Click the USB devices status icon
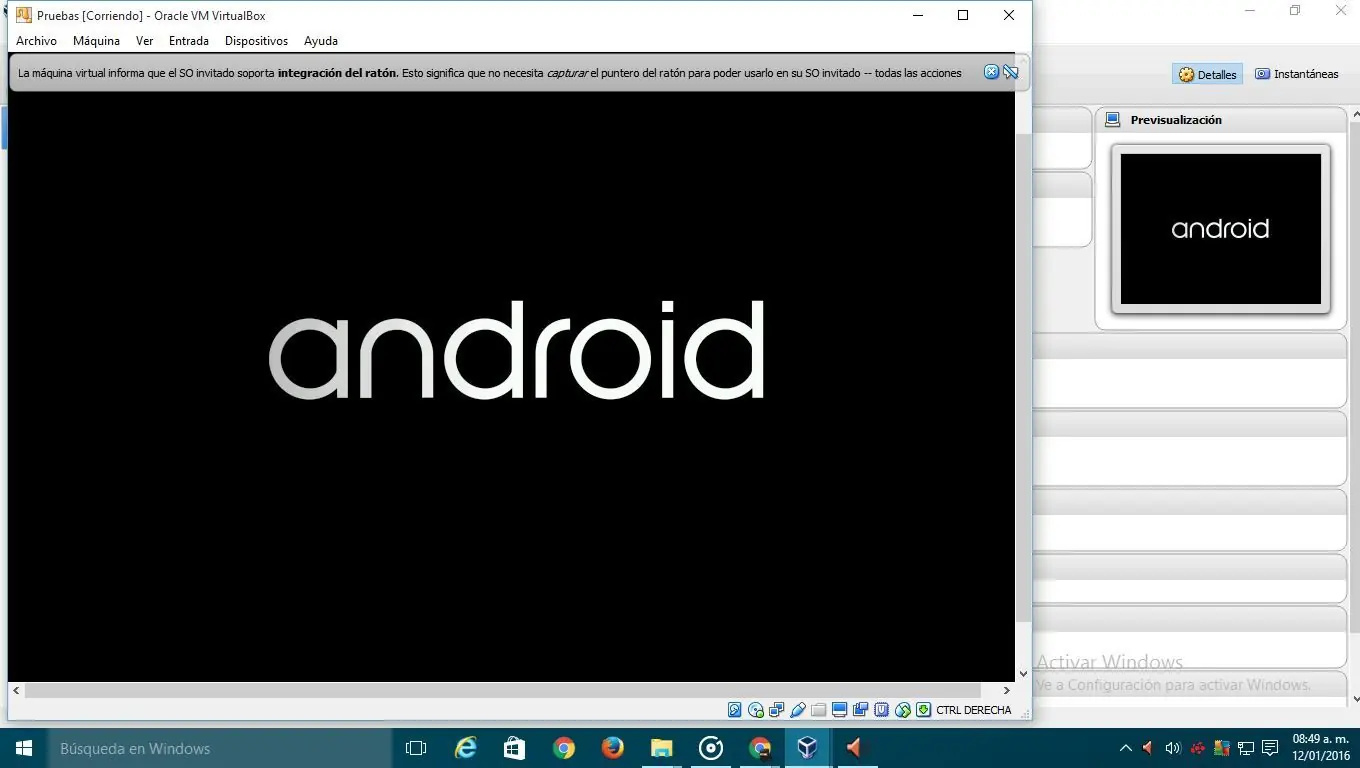The image size is (1360, 768). 798,710
